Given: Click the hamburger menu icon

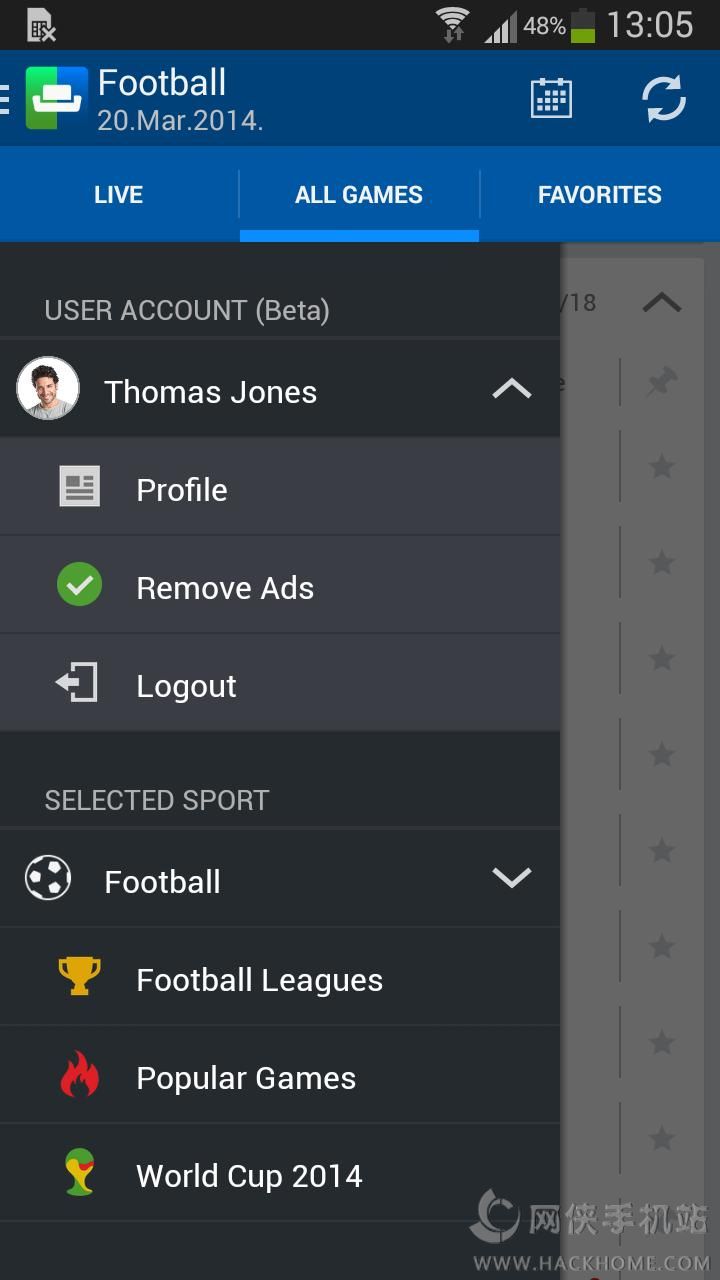Looking at the screenshot, I should pyautogui.click(x=5, y=98).
